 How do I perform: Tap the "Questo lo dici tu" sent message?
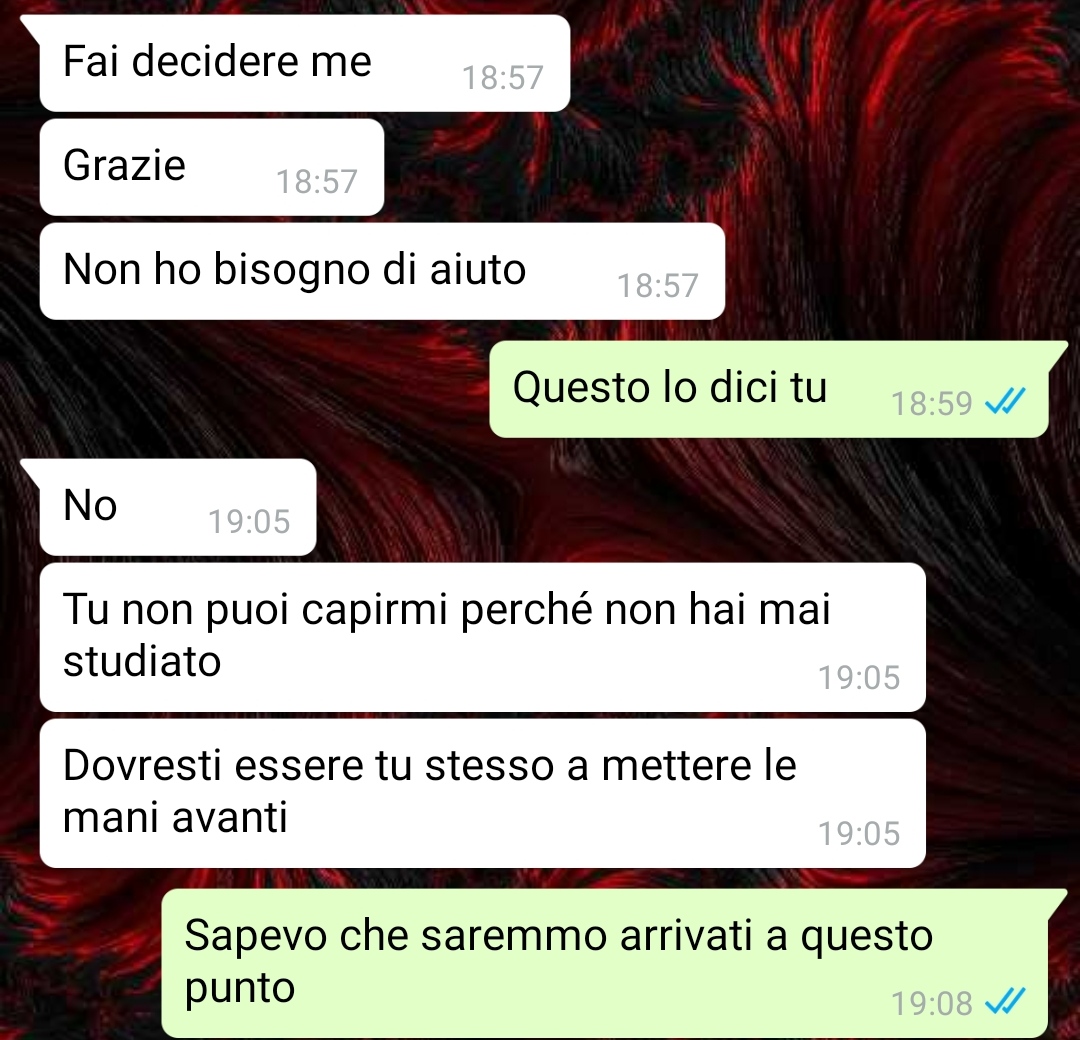coord(769,389)
